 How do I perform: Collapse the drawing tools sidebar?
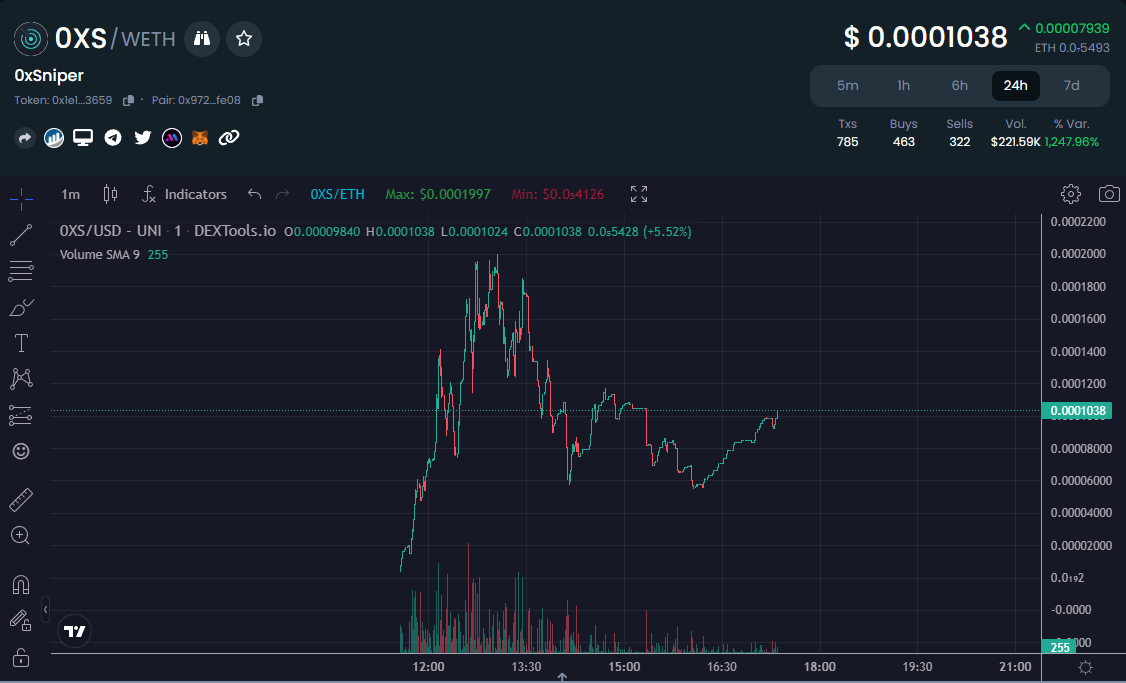tap(44, 610)
